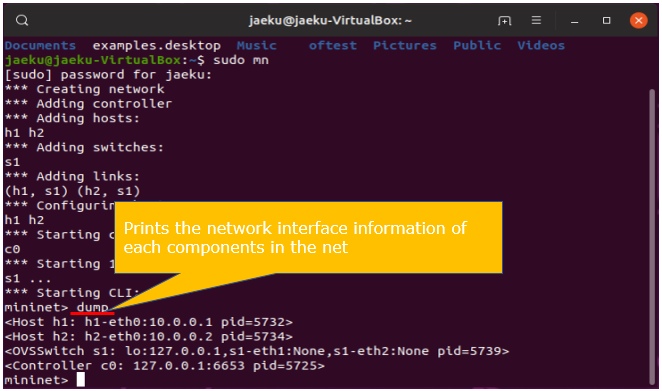Image resolution: width=662 pixels, height=391 pixels.
Task: Click the terminal vertical scrollbar
Action: pyautogui.click(x=652, y=236)
